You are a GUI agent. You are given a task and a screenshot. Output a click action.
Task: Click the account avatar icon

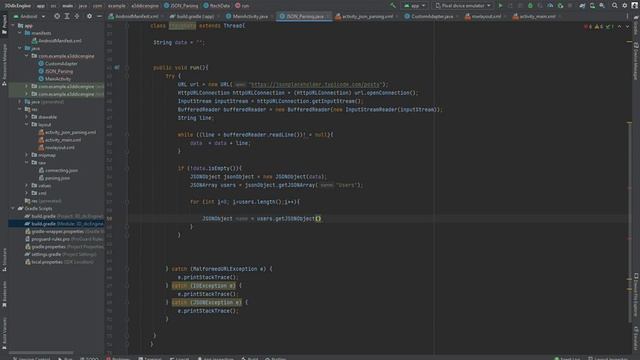pos(634,6)
